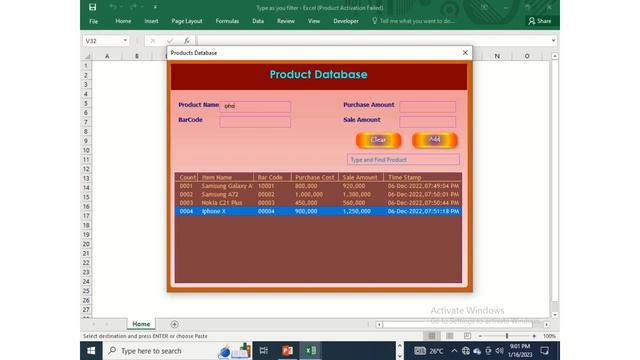640x360 pixels.
Task: Select the Nokia C21 Plus row
Action: (x=318, y=203)
